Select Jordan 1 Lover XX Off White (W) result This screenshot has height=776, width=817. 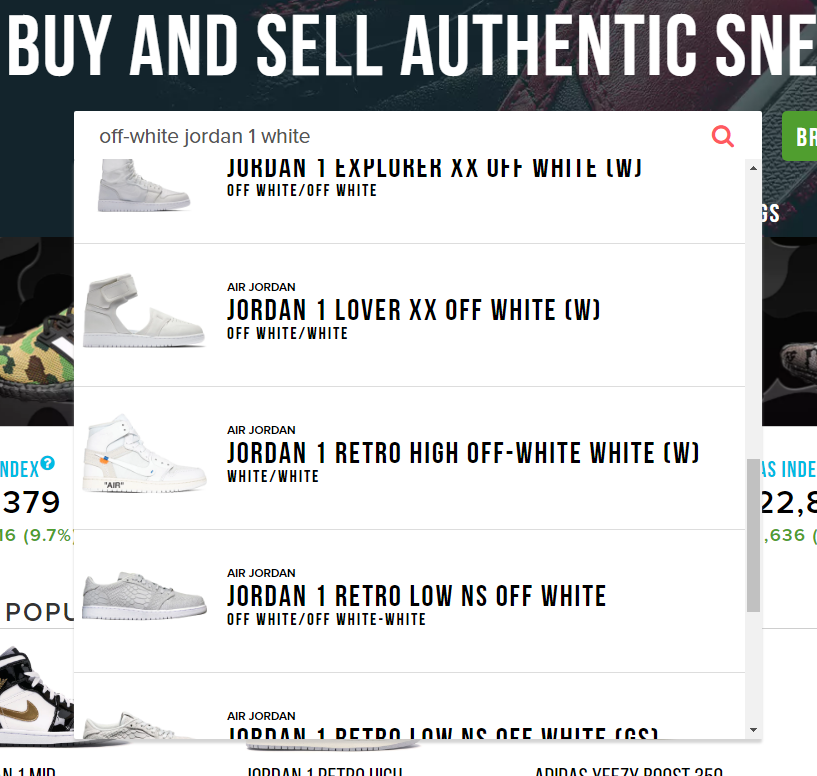[413, 310]
